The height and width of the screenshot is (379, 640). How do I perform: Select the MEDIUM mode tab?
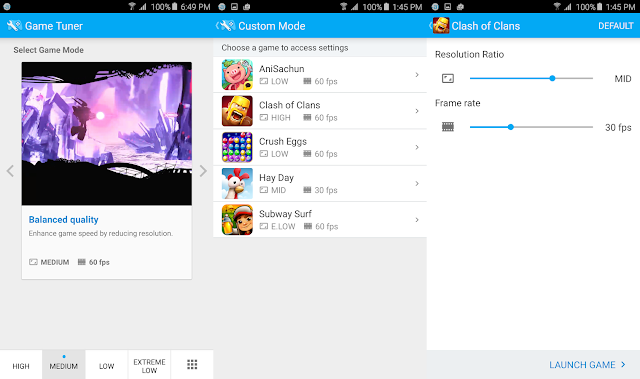(64, 364)
